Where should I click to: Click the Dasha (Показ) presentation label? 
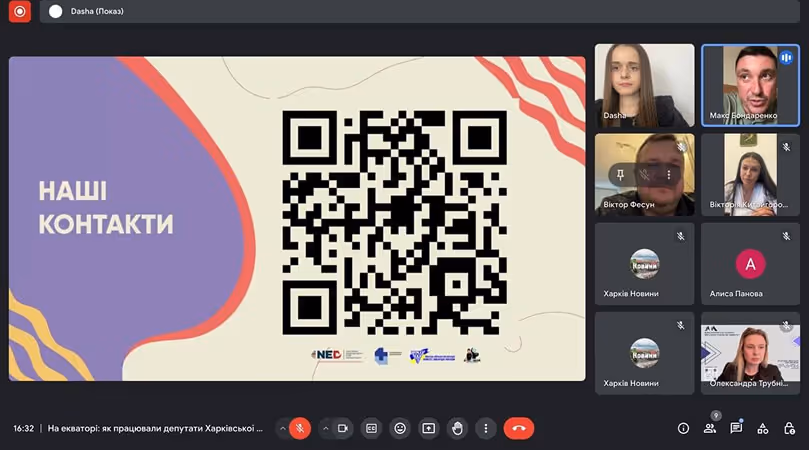(97, 11)
